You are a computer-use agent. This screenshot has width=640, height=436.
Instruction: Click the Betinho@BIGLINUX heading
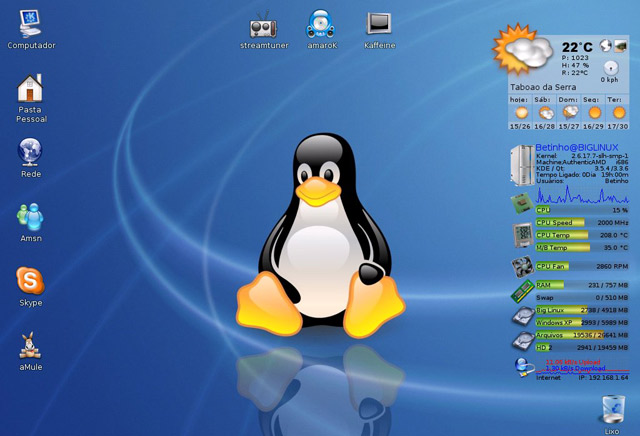click(577, 147)
